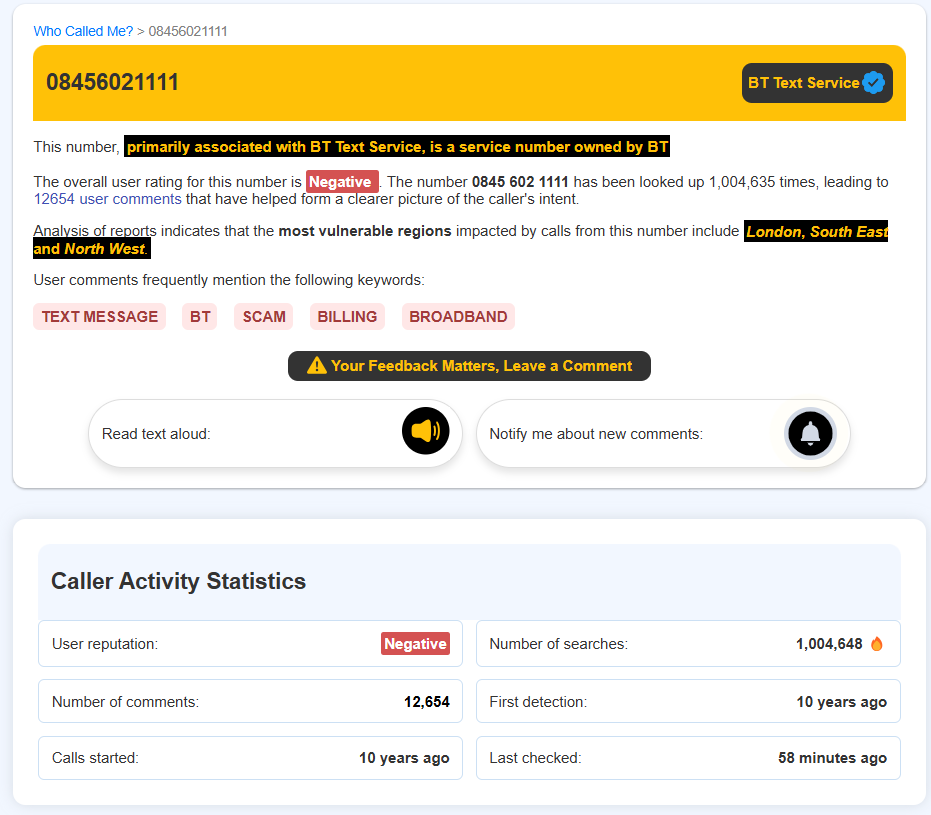Click the Read text aloud label
The height and width of the screenshot is (815, 931).
coord(156,434)
